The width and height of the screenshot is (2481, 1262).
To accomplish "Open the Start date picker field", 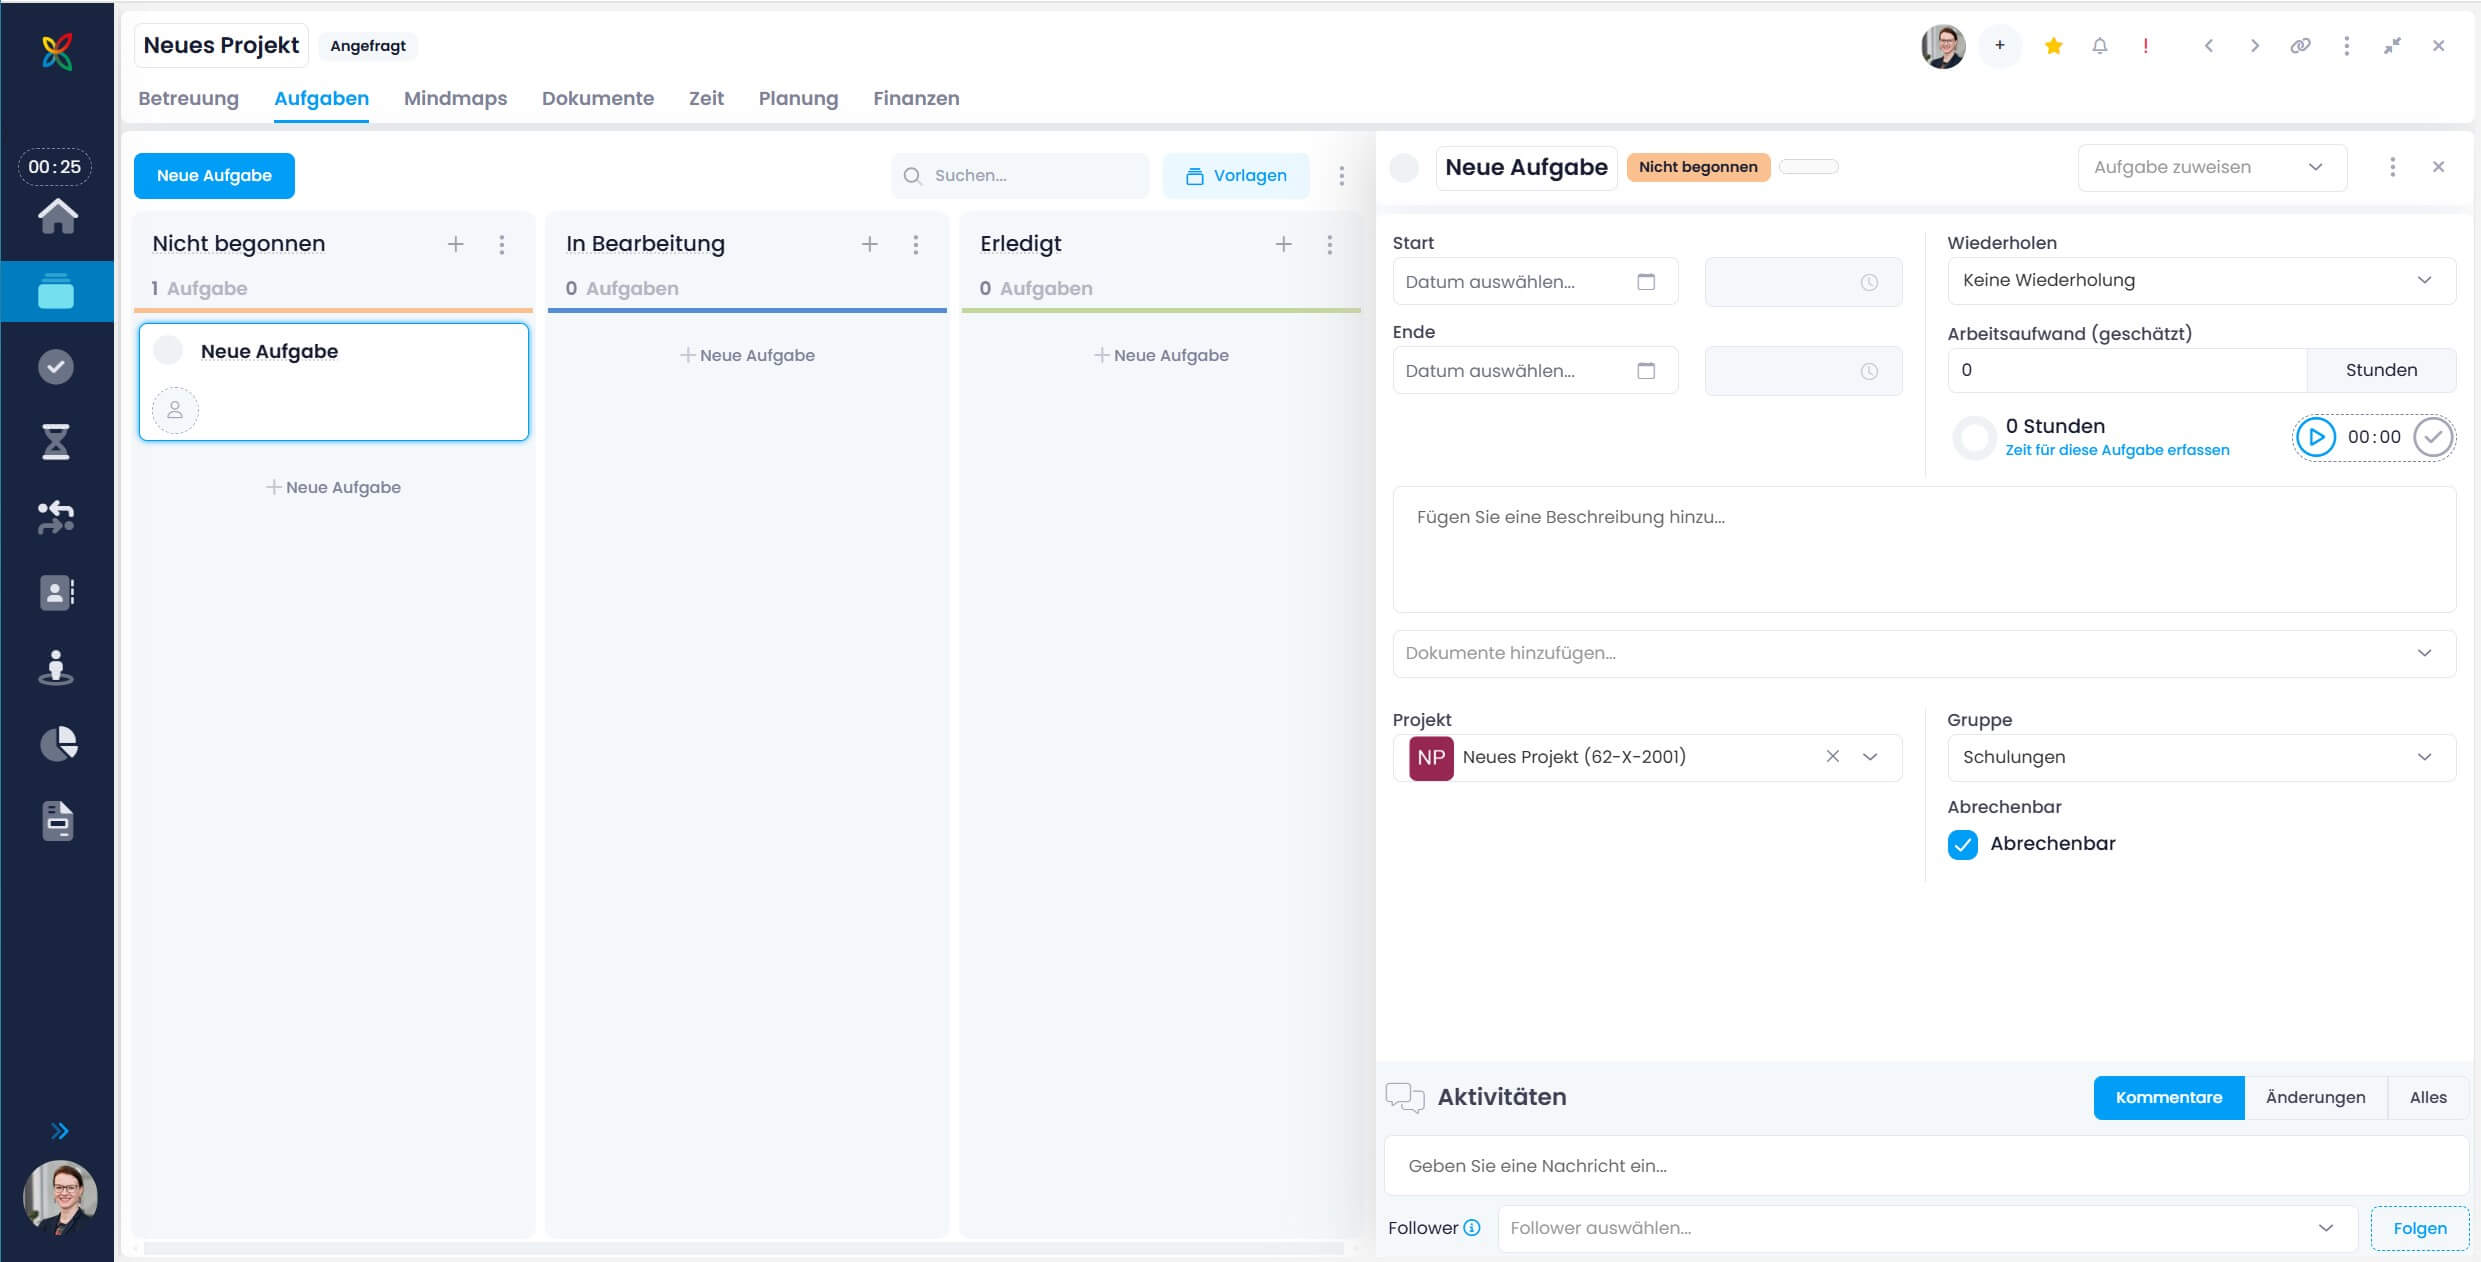I will point(1535,282).
